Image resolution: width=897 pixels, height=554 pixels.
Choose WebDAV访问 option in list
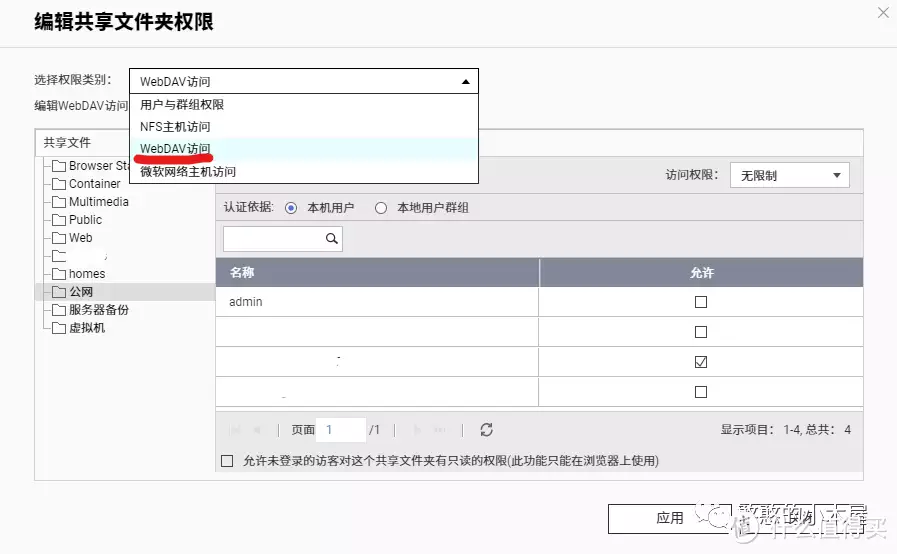(304, 149)
